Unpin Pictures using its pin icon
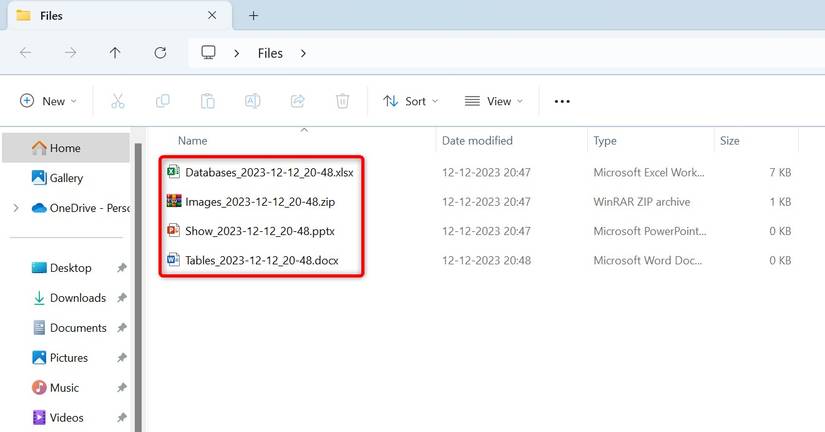This screenshot has width=825, height=432. (122, 358)
